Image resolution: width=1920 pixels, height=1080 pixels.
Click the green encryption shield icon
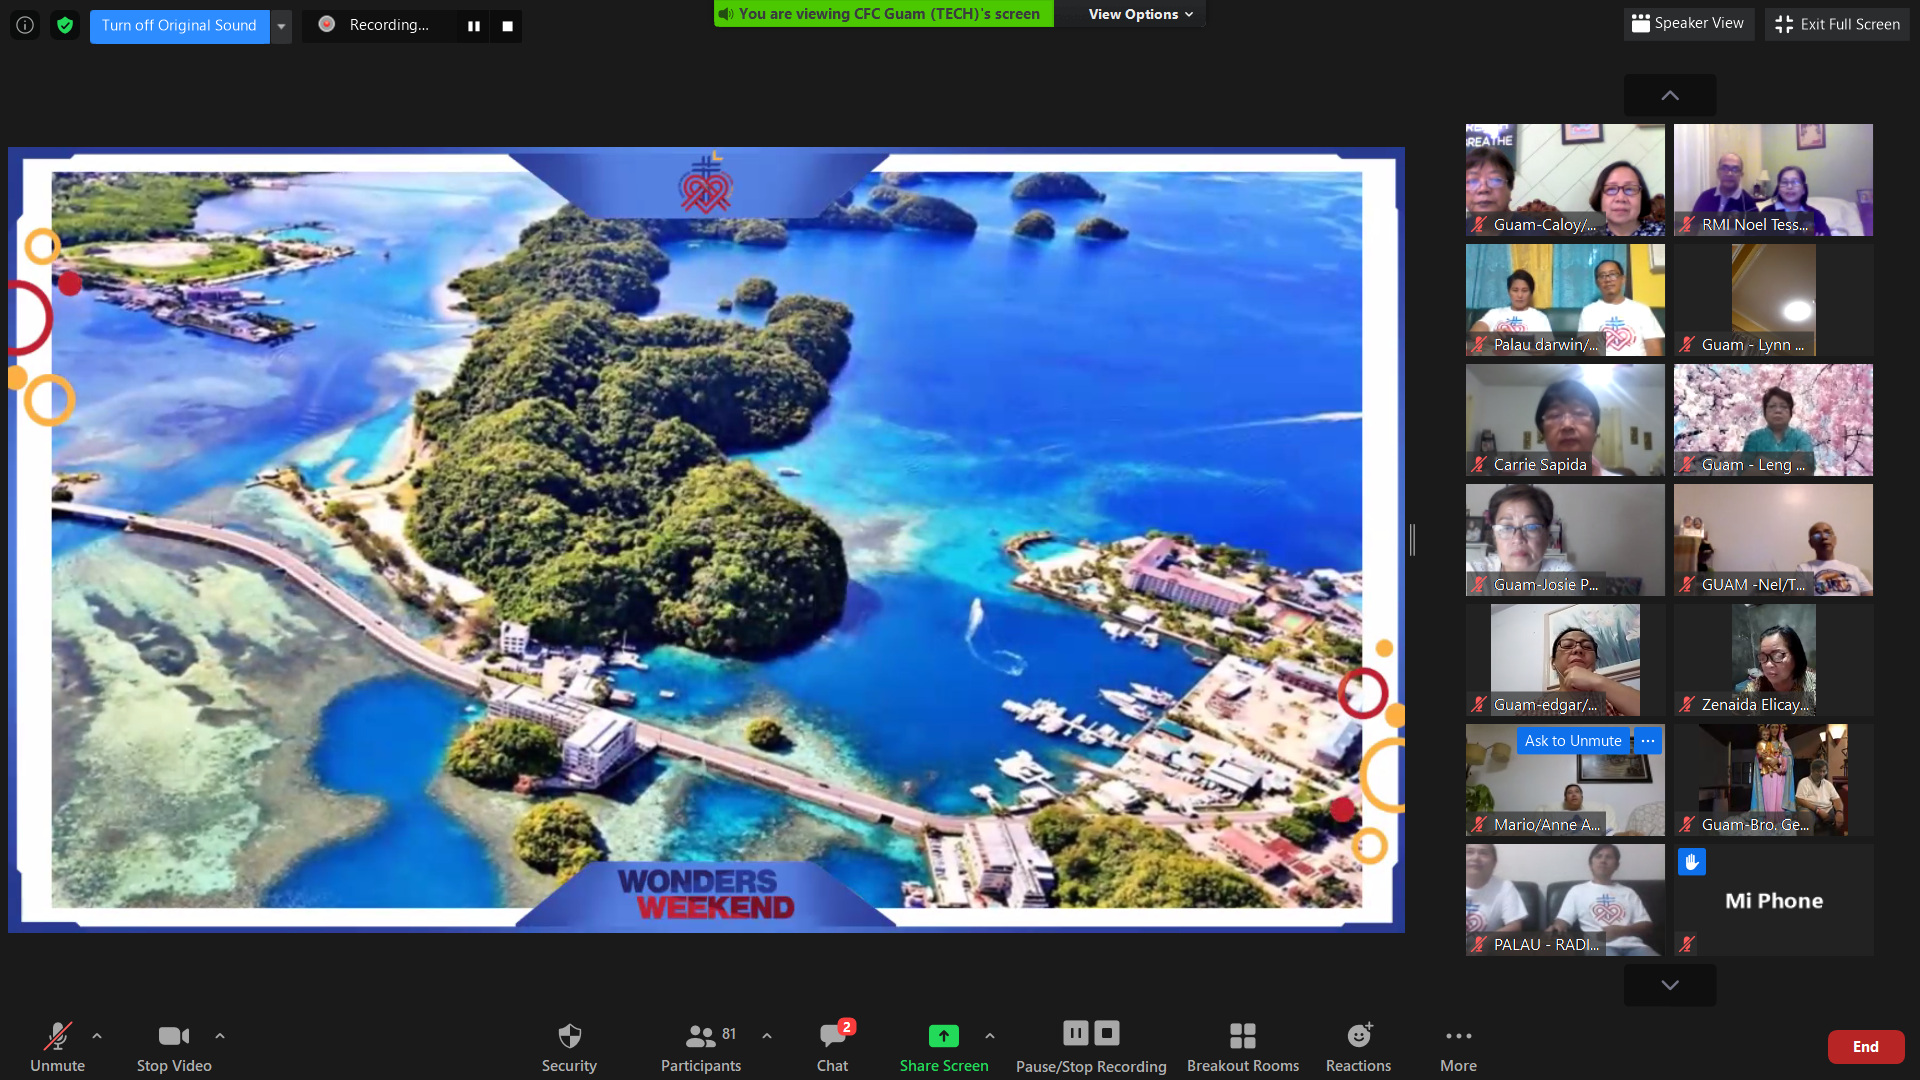pos(65,25)
